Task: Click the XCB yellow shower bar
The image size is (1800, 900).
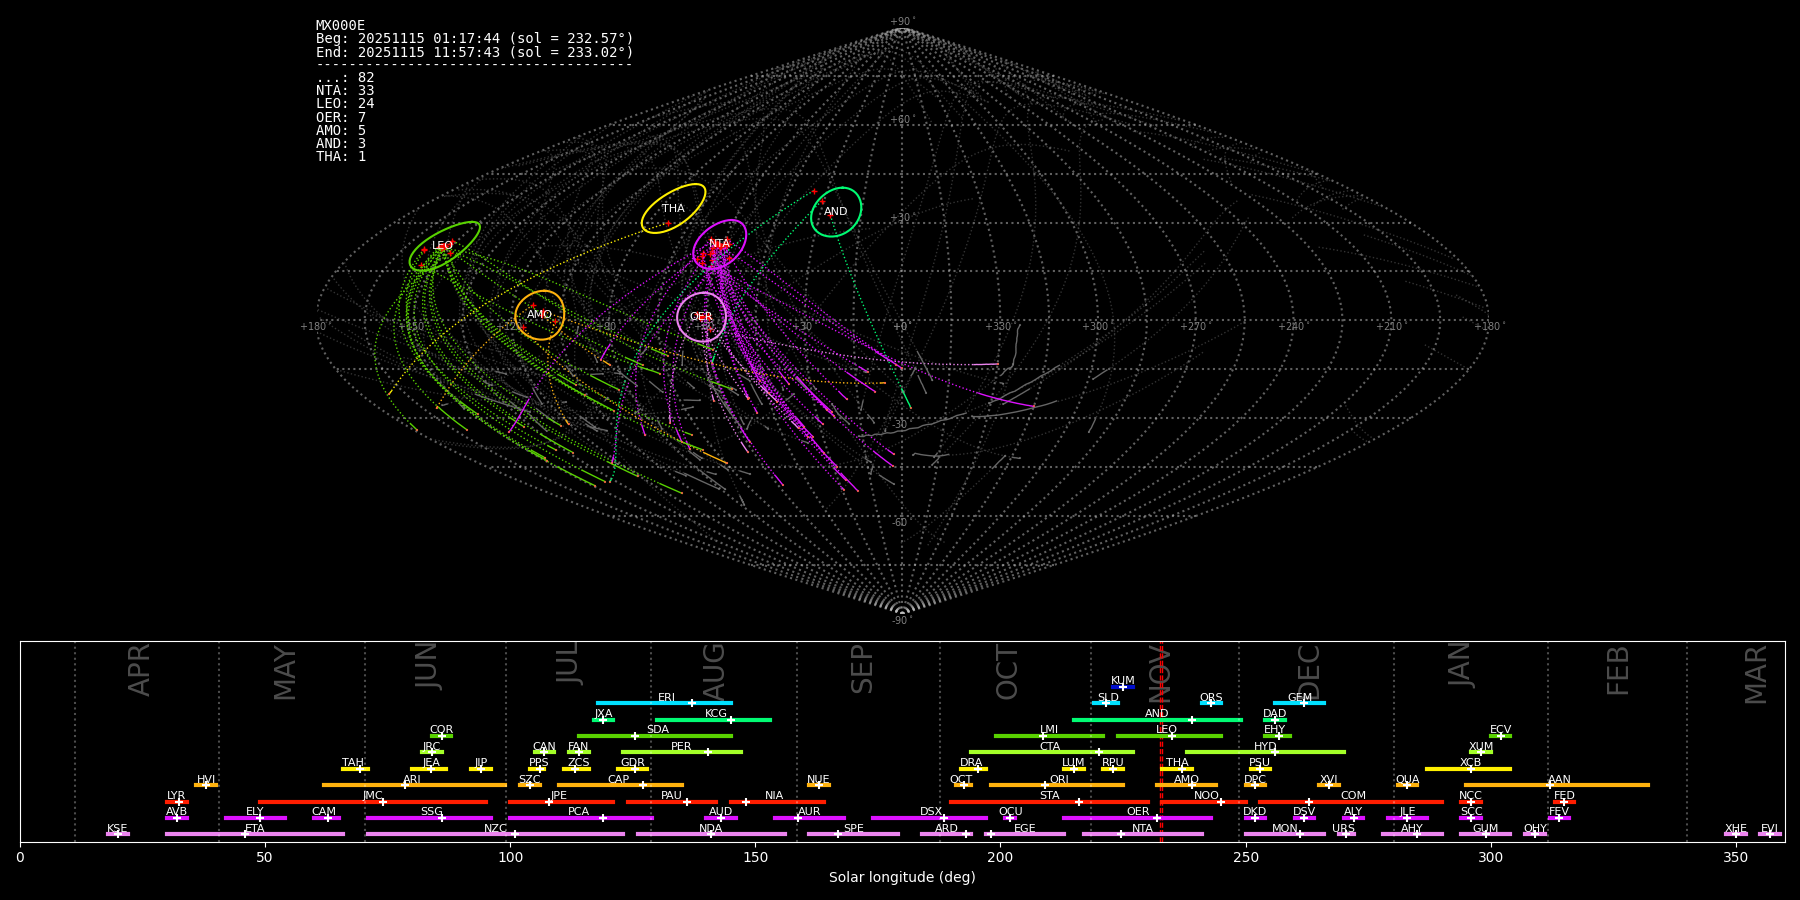Action: [x=1468, y=769]
